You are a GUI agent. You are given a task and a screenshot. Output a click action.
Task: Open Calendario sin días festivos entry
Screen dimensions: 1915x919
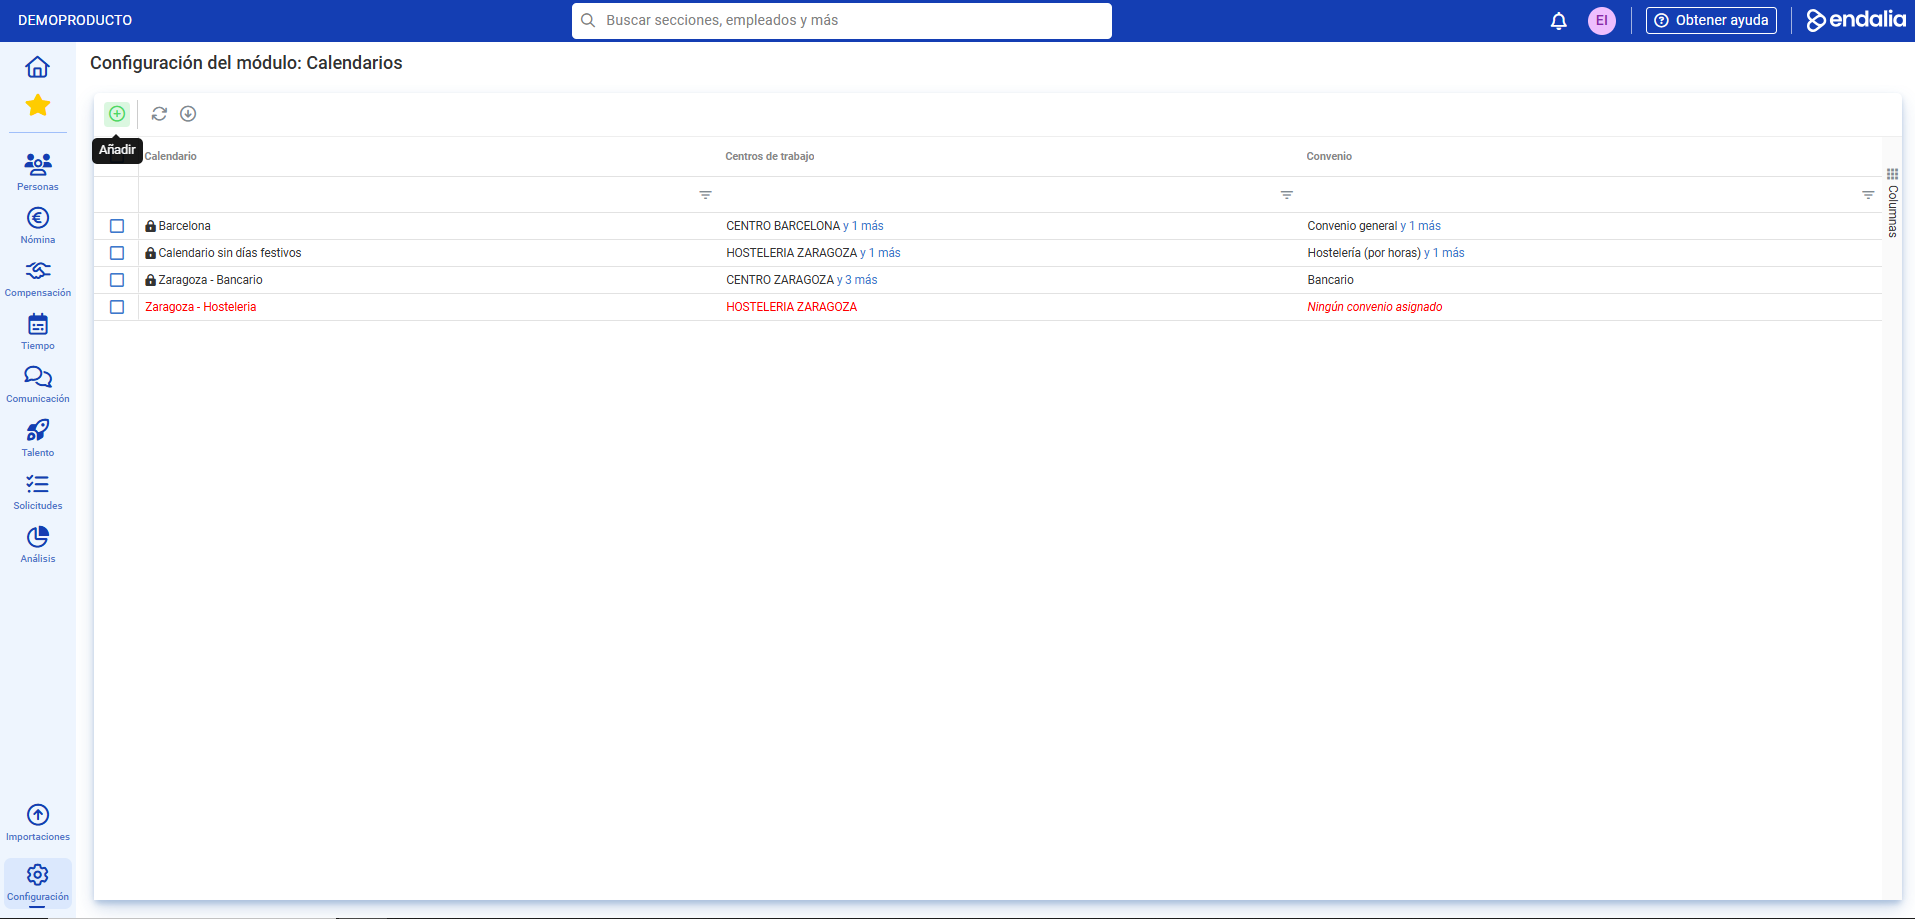tap(230, 253)
